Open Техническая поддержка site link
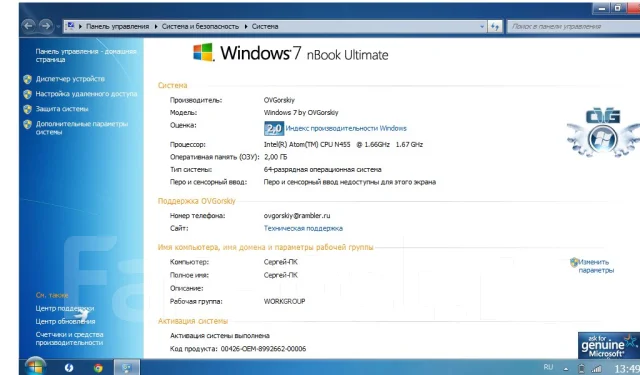The height and width of the screenshot is (375, 640). coord(303,229)
